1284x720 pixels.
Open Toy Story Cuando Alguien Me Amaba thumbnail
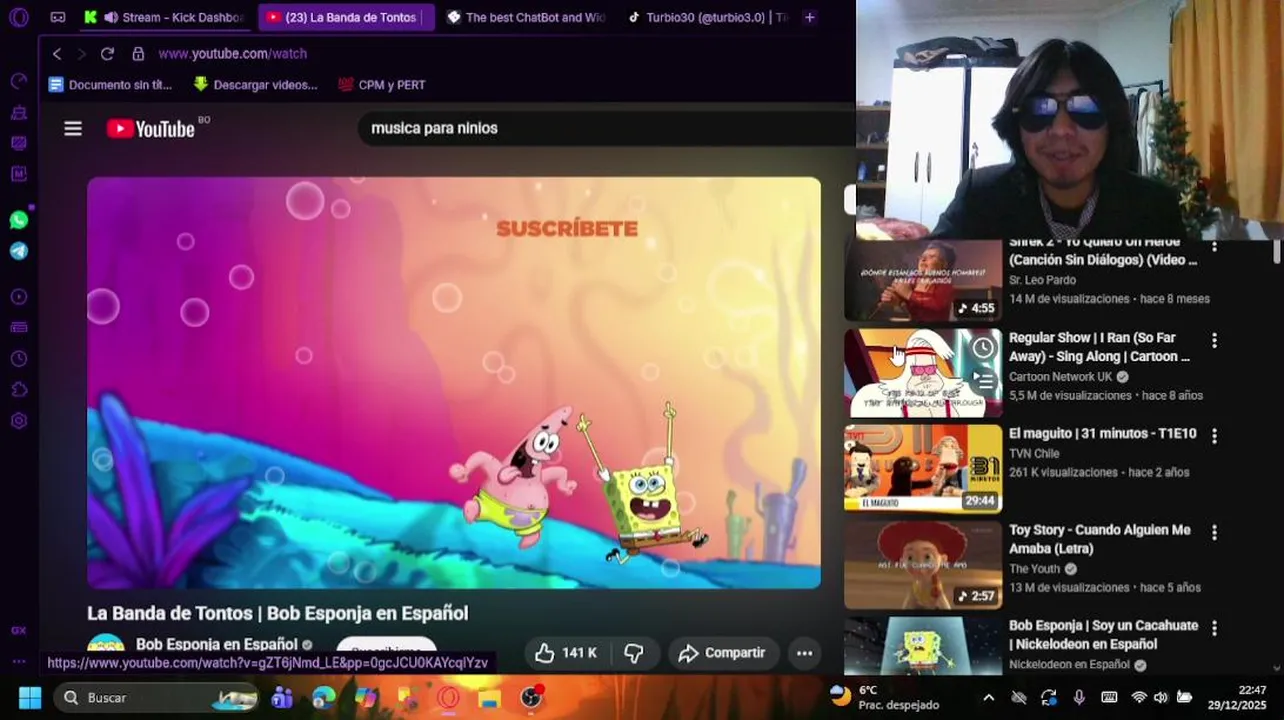tap(923, 564)
